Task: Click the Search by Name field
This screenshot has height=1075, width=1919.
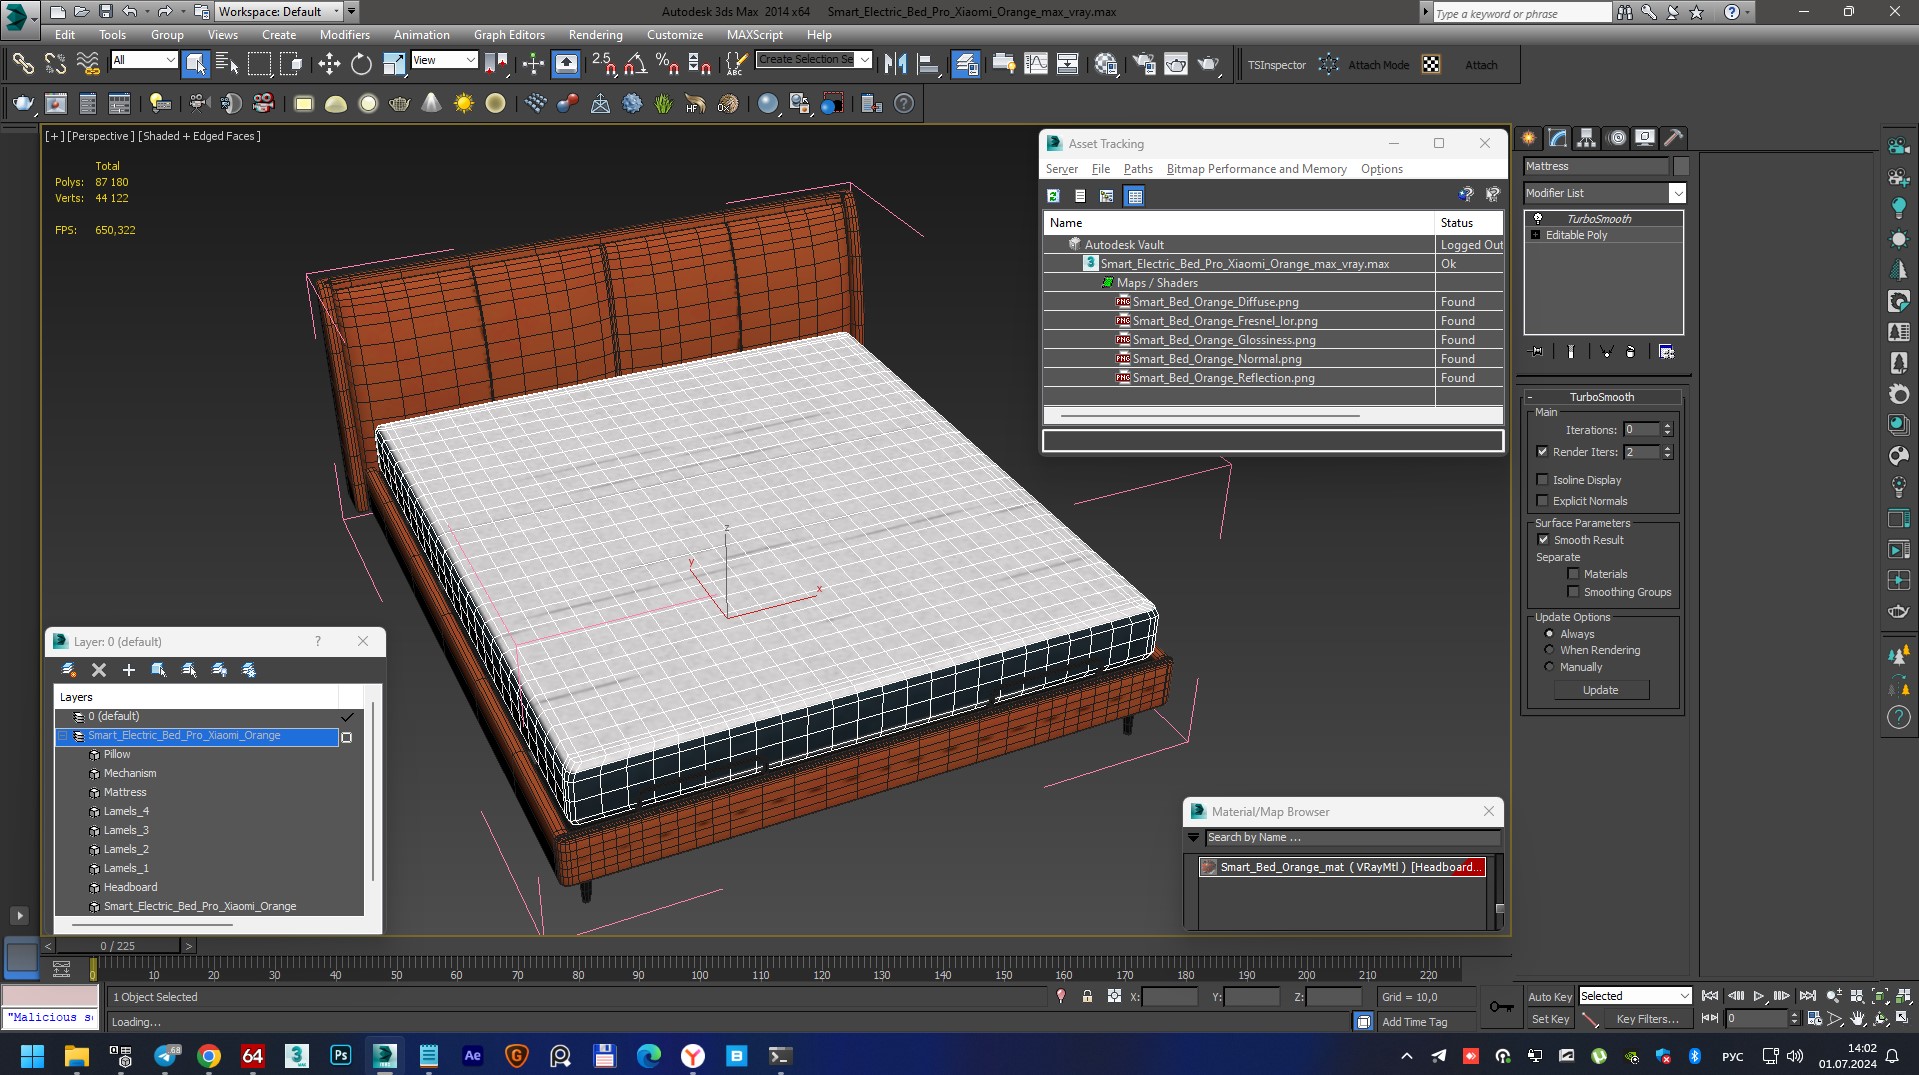Action: (1352, 838)
